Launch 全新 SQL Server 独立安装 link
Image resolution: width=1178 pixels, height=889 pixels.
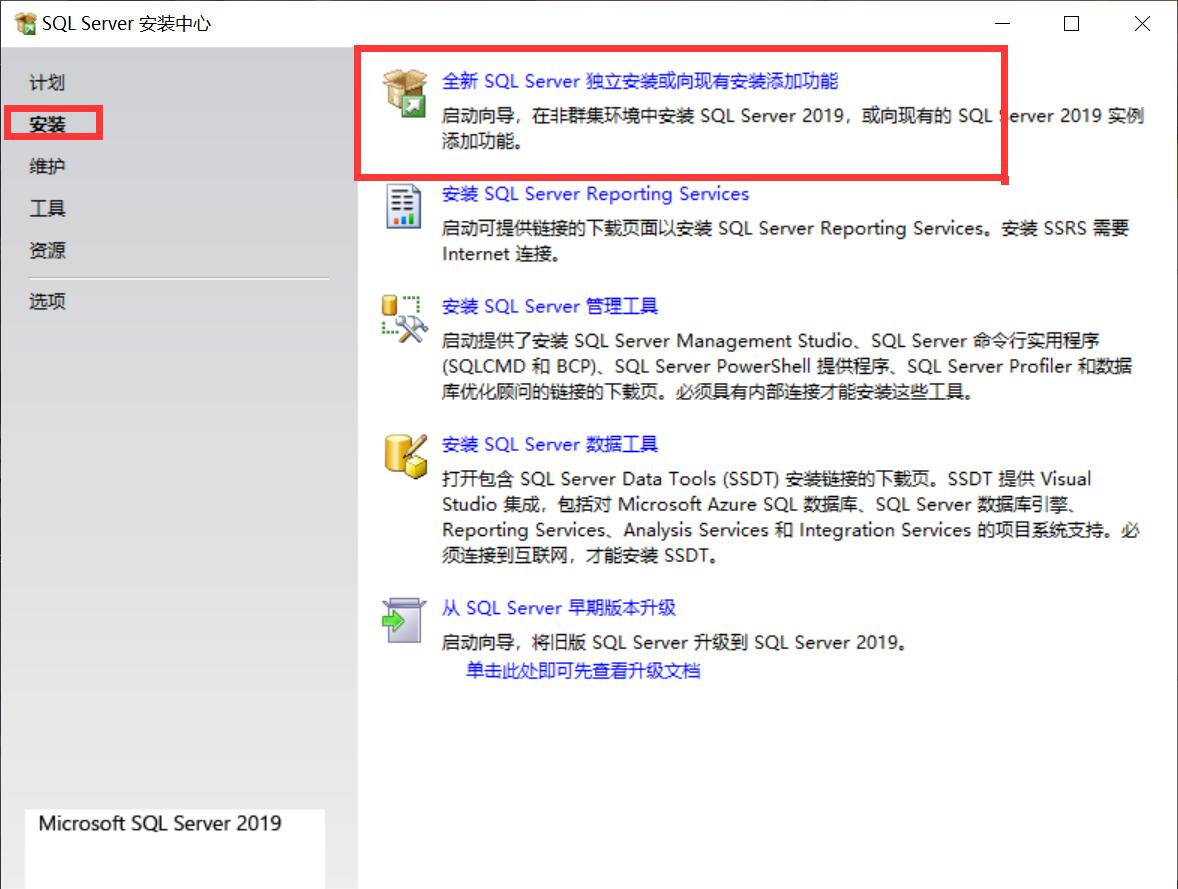point(639,81)
